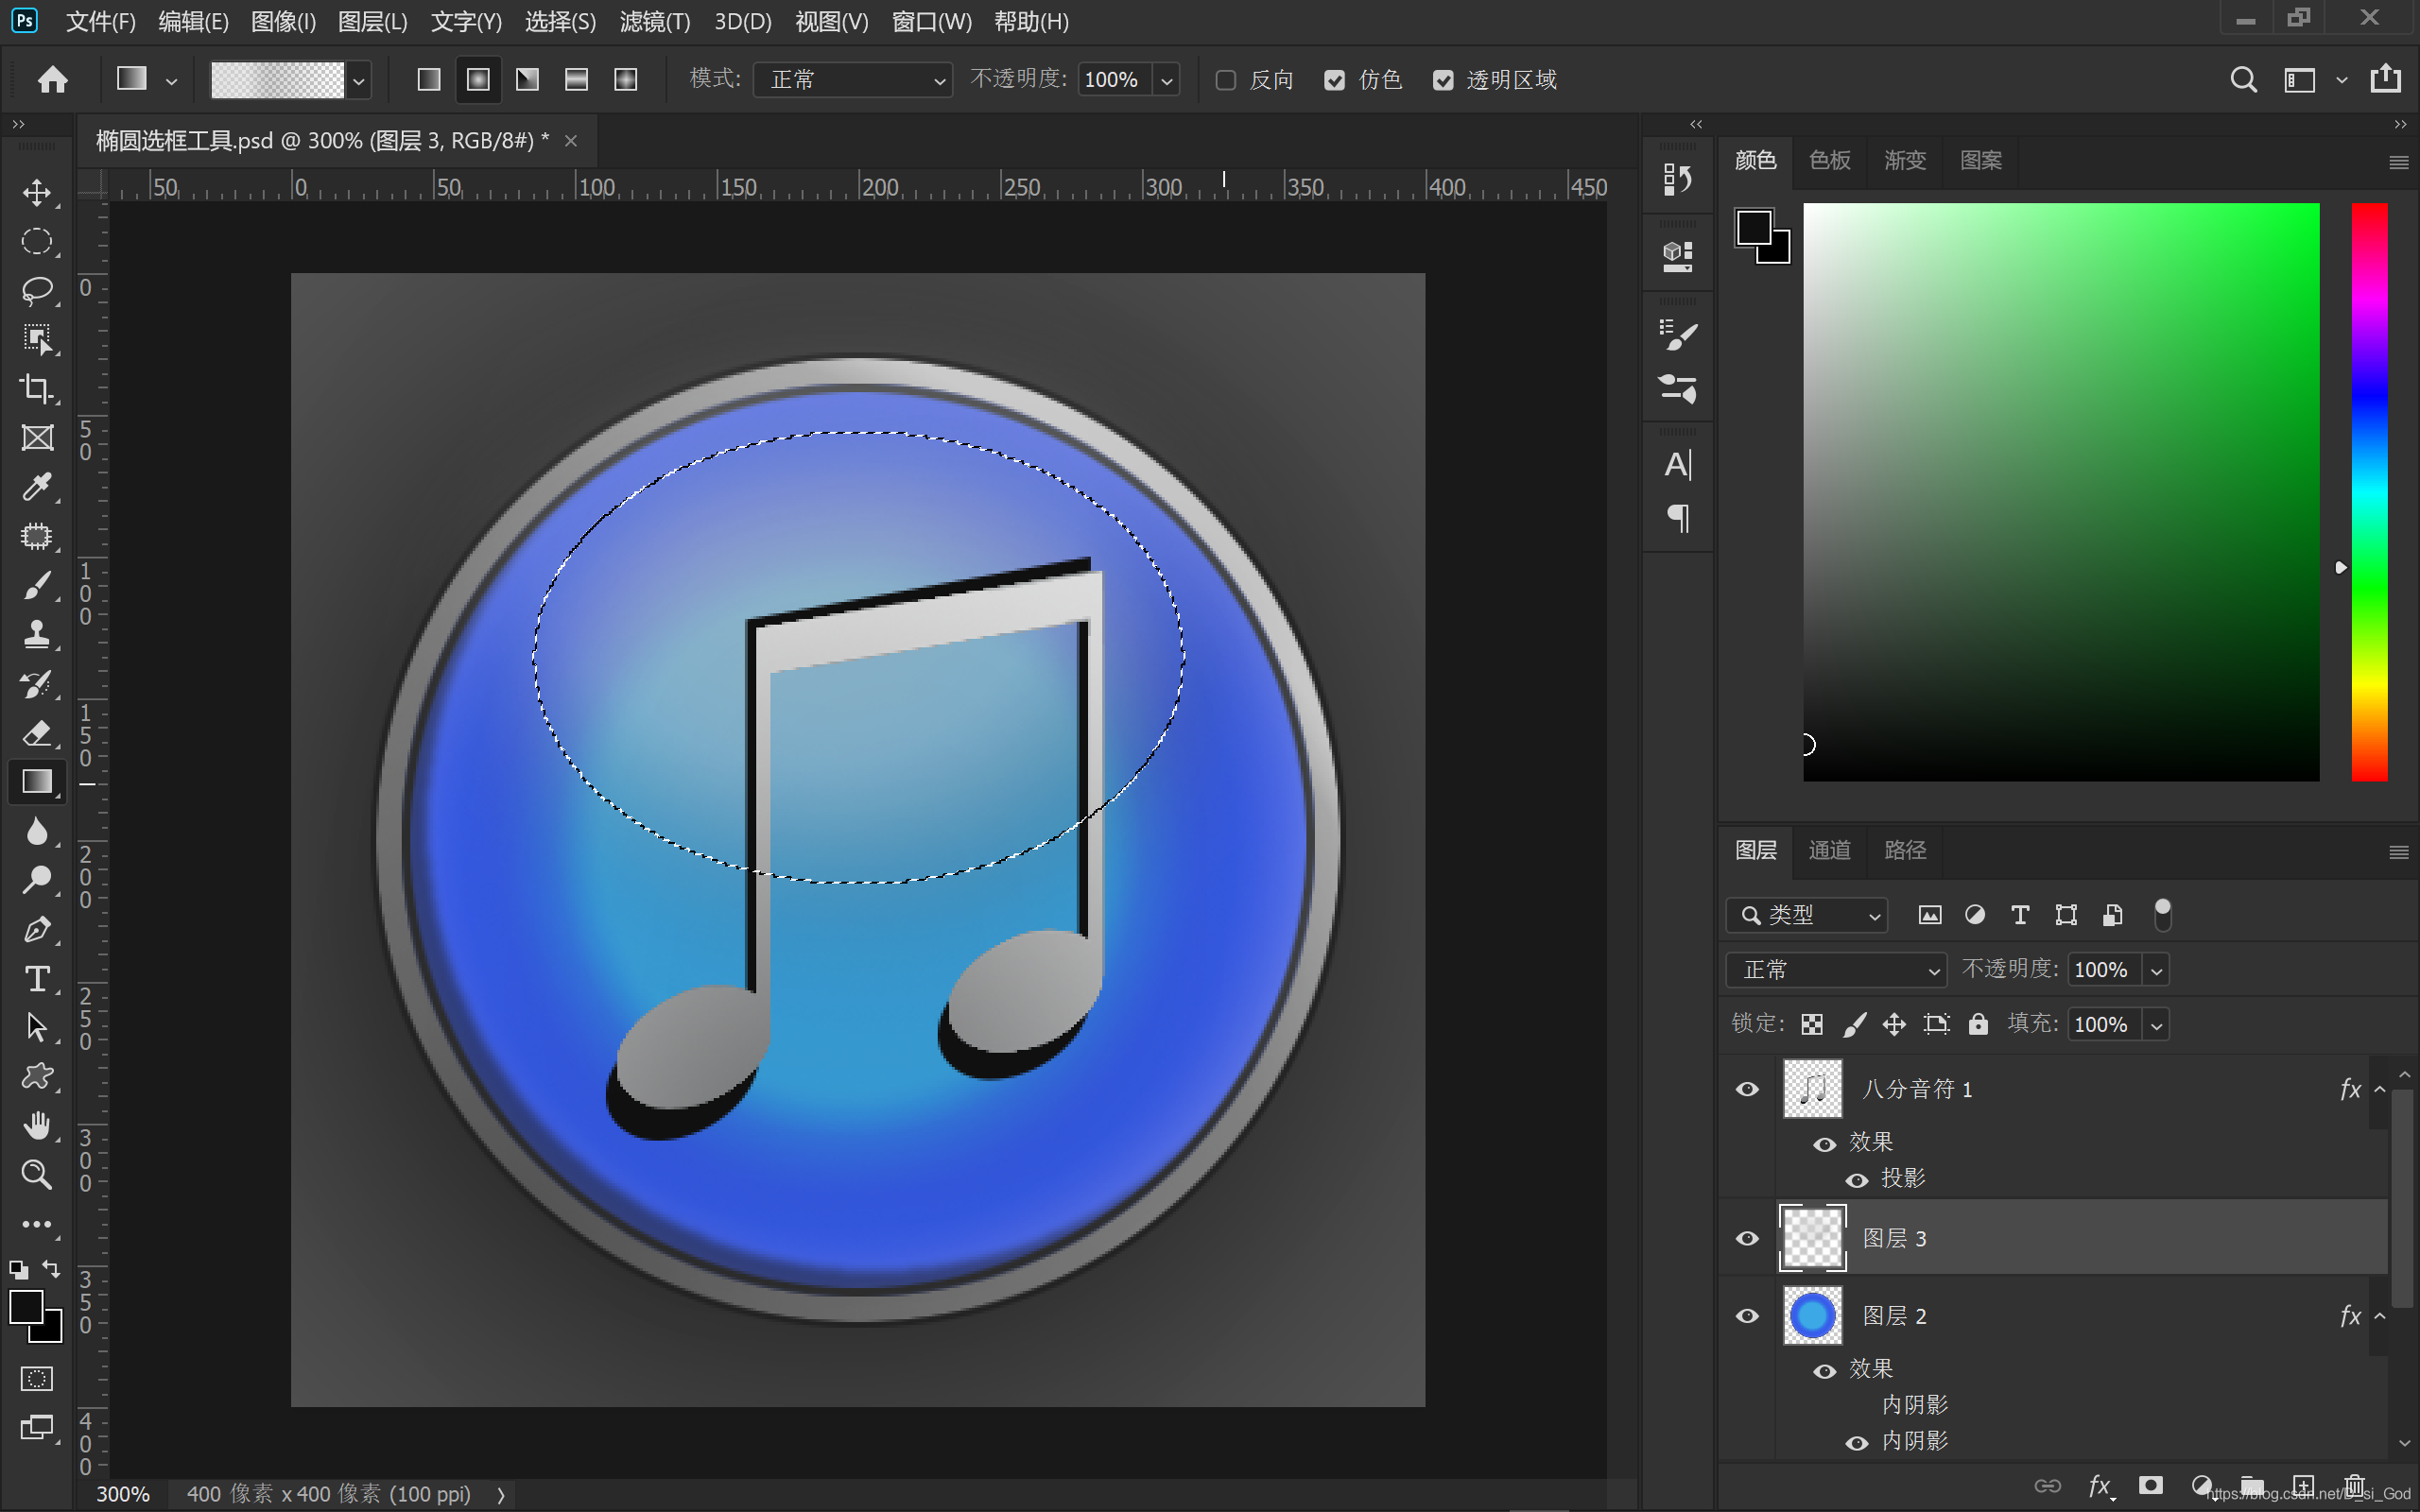Switch to the 色板 tab
This screenshot has width=2420, height=1512.
[1829, 160]
